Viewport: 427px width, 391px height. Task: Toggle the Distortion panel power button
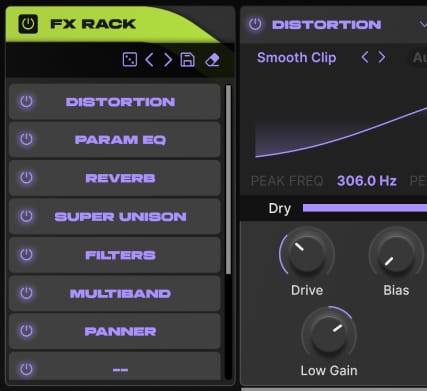pos(255,24)
